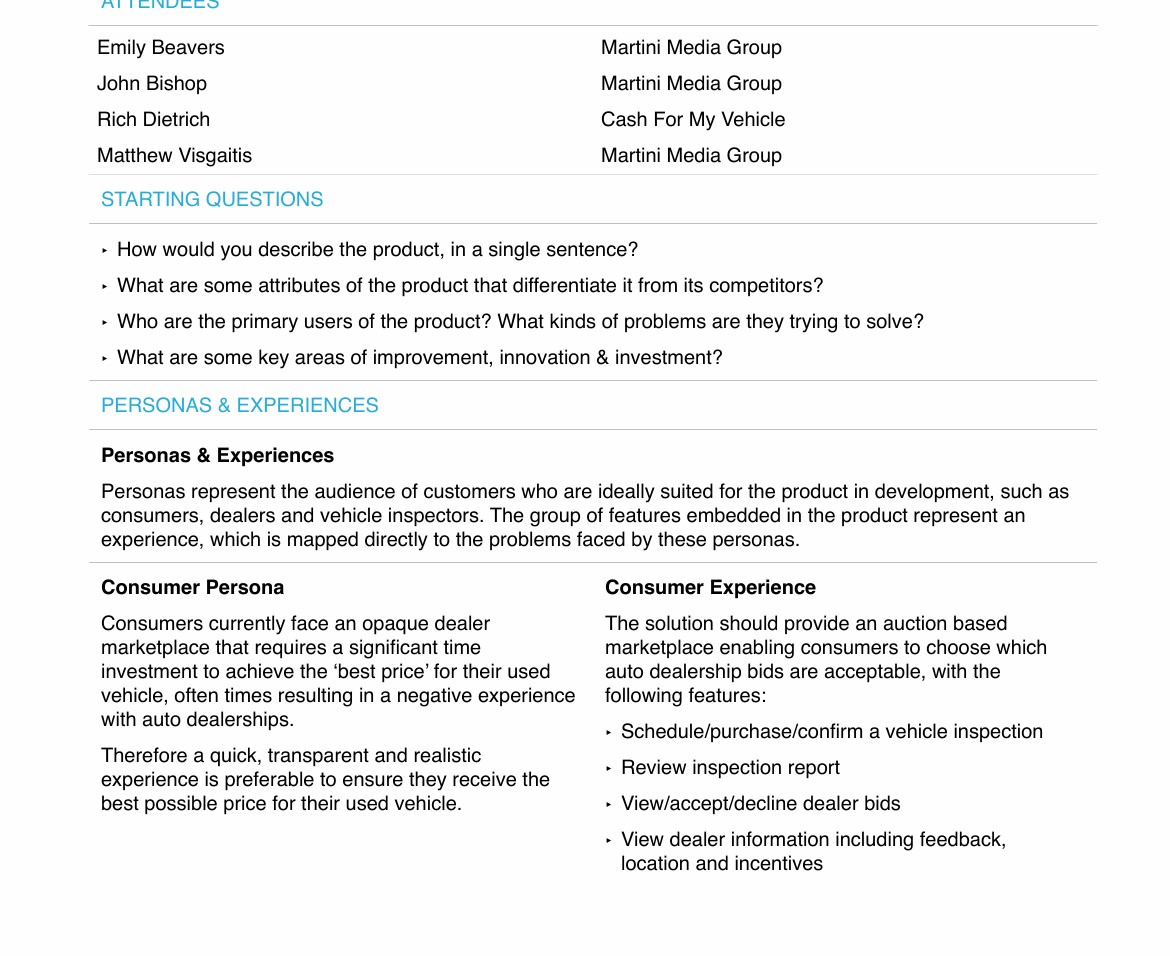Select attendee name Emily Beavers

tap(161, 47)
